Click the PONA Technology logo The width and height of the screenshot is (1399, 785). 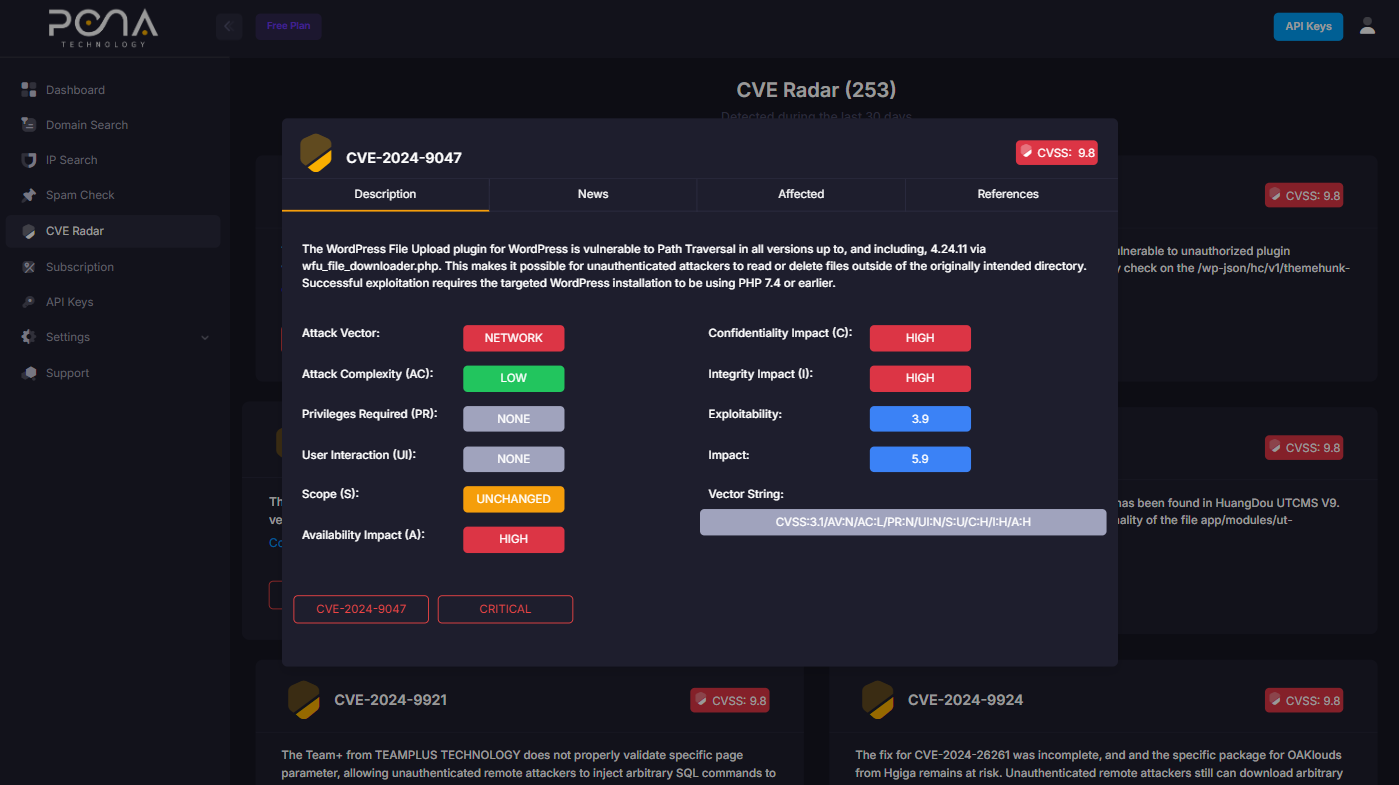[103, 28]
